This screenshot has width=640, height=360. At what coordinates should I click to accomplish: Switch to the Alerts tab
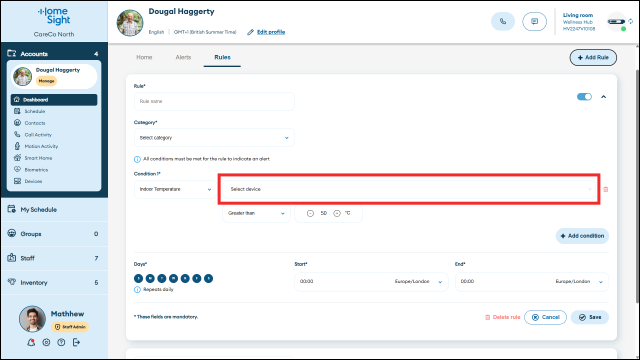click(183, 57)
